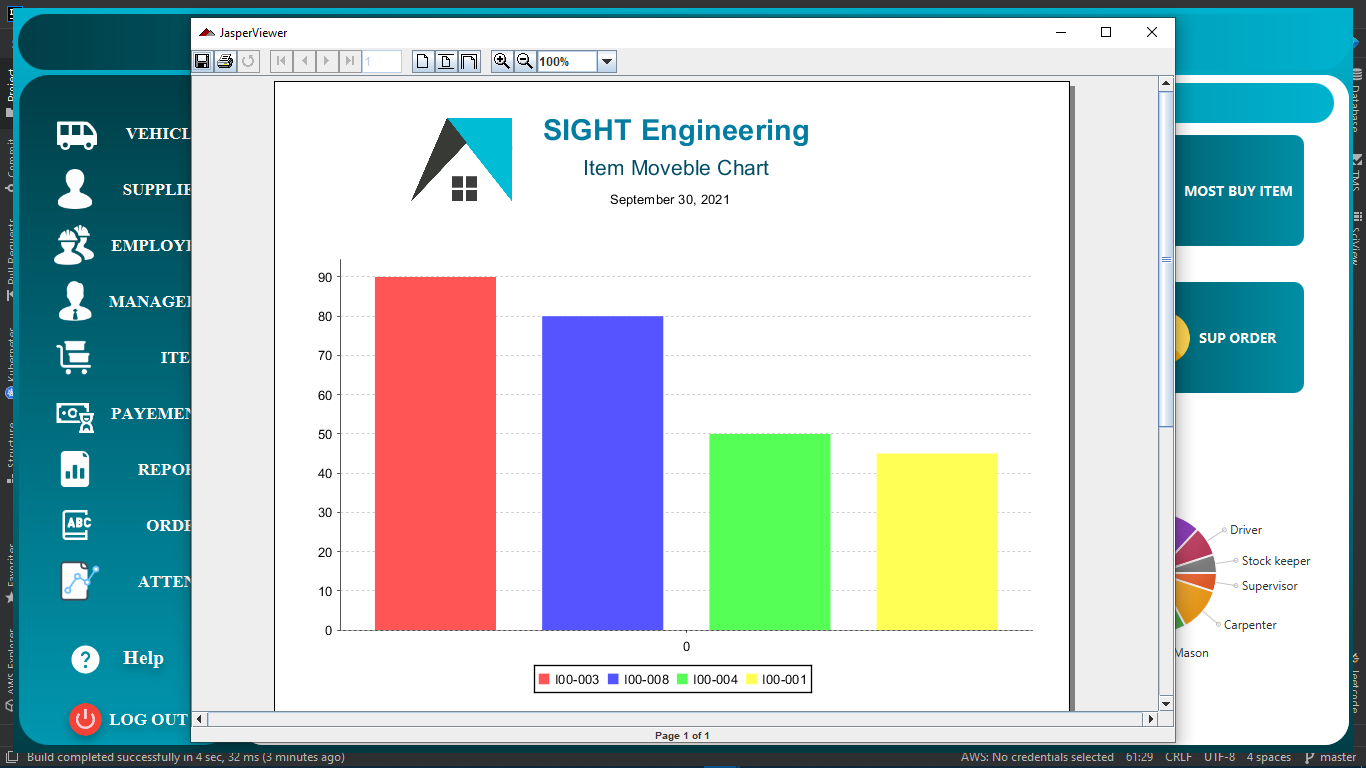
Task: Open the Report chart icon in sidebar
Action: [x=75, y=469]
